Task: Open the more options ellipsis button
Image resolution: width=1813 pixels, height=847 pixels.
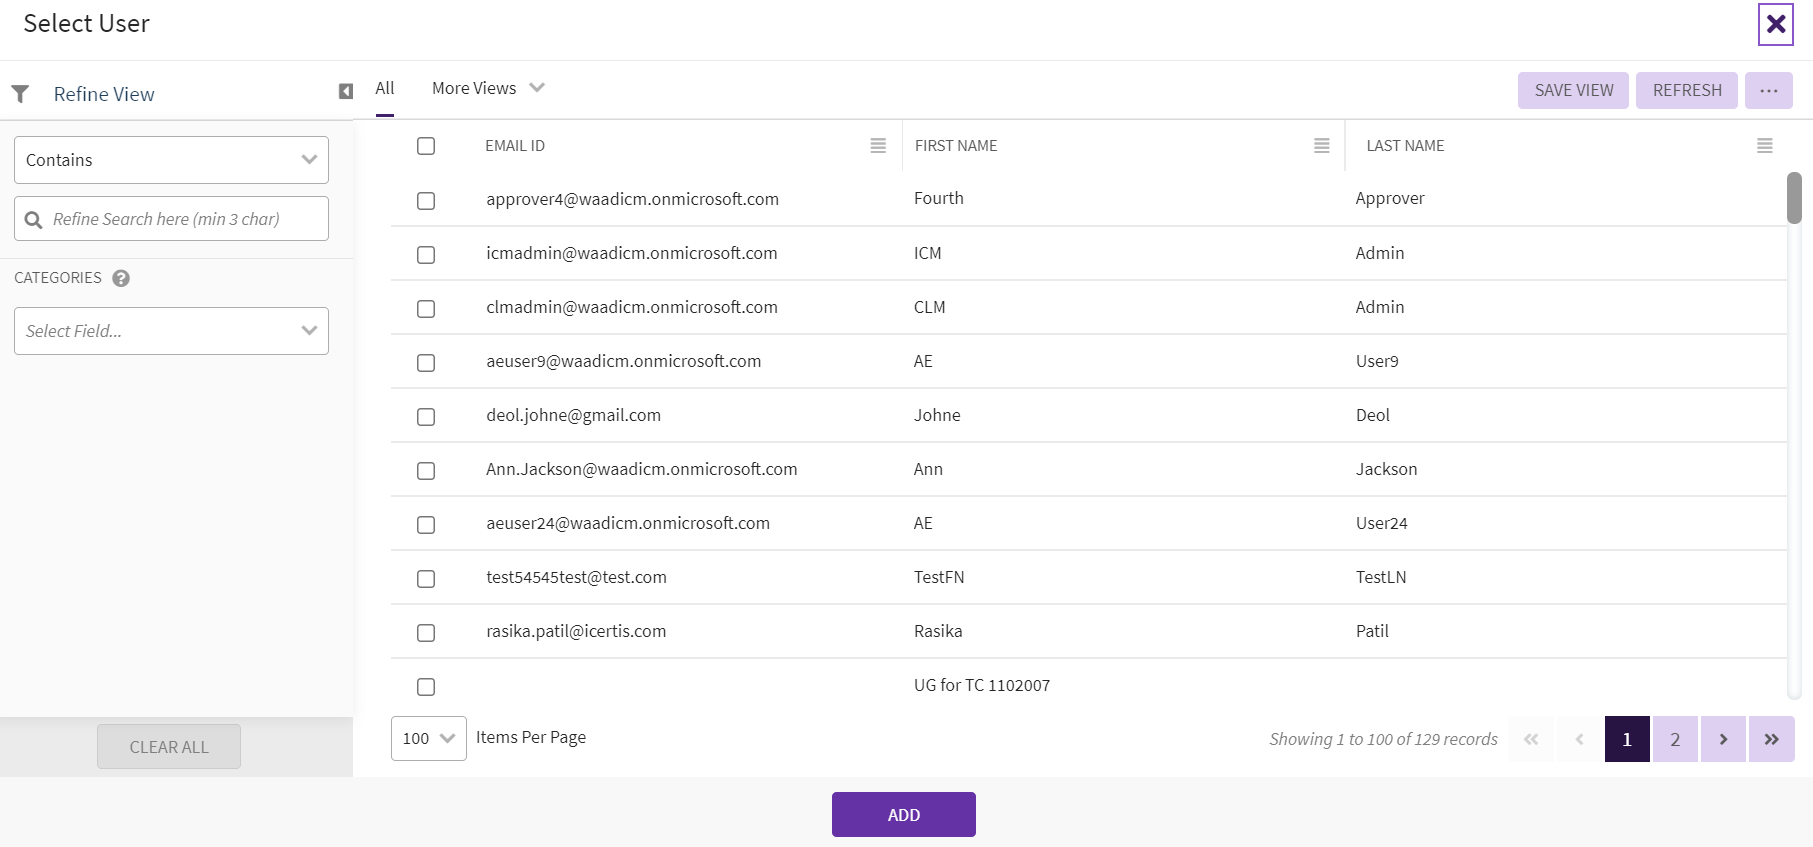Action: click(x=1768, y=90)
